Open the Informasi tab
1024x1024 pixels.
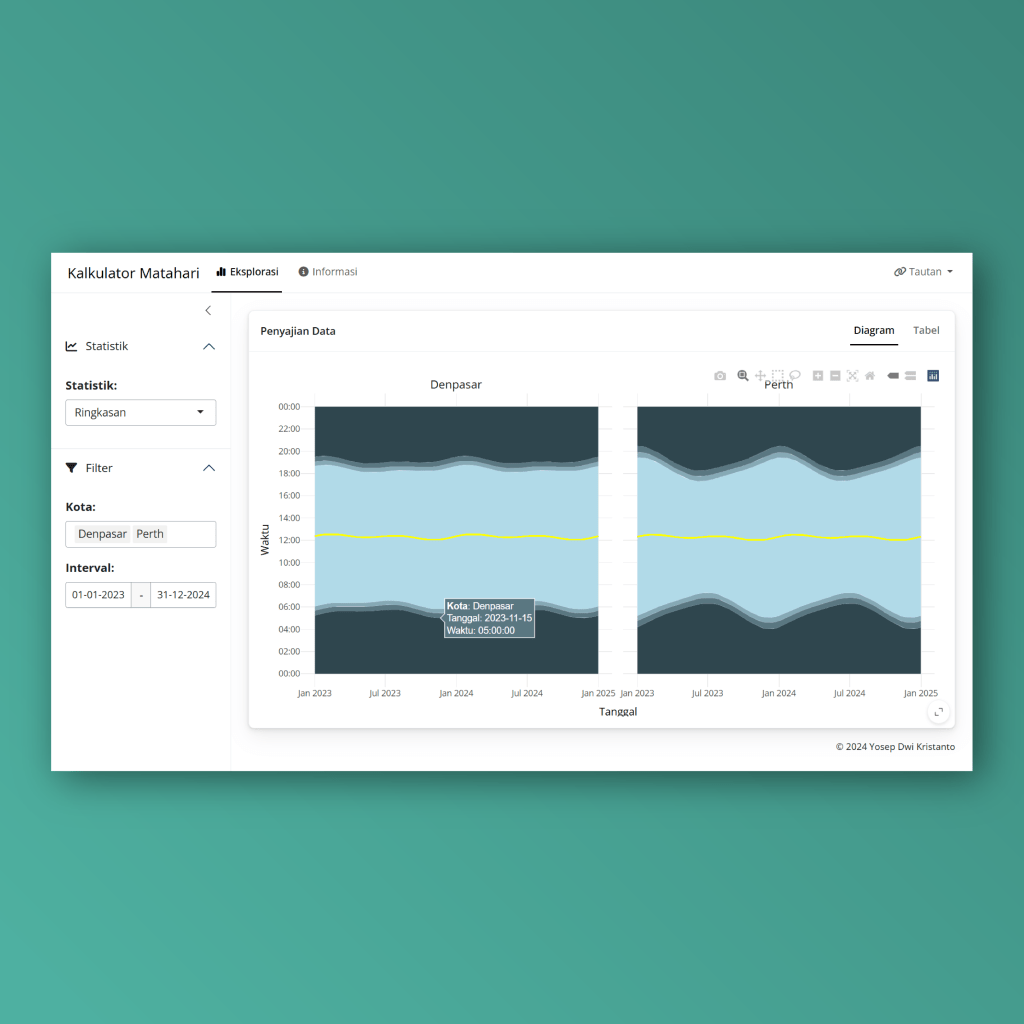(x=328, y=271)
